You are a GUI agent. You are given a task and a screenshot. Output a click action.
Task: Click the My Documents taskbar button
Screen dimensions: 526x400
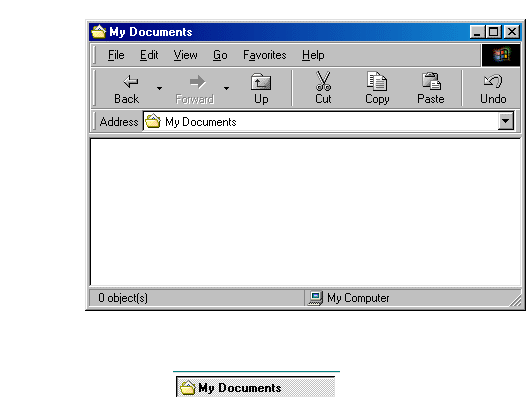pyautogui.click(x=256, y=388)
